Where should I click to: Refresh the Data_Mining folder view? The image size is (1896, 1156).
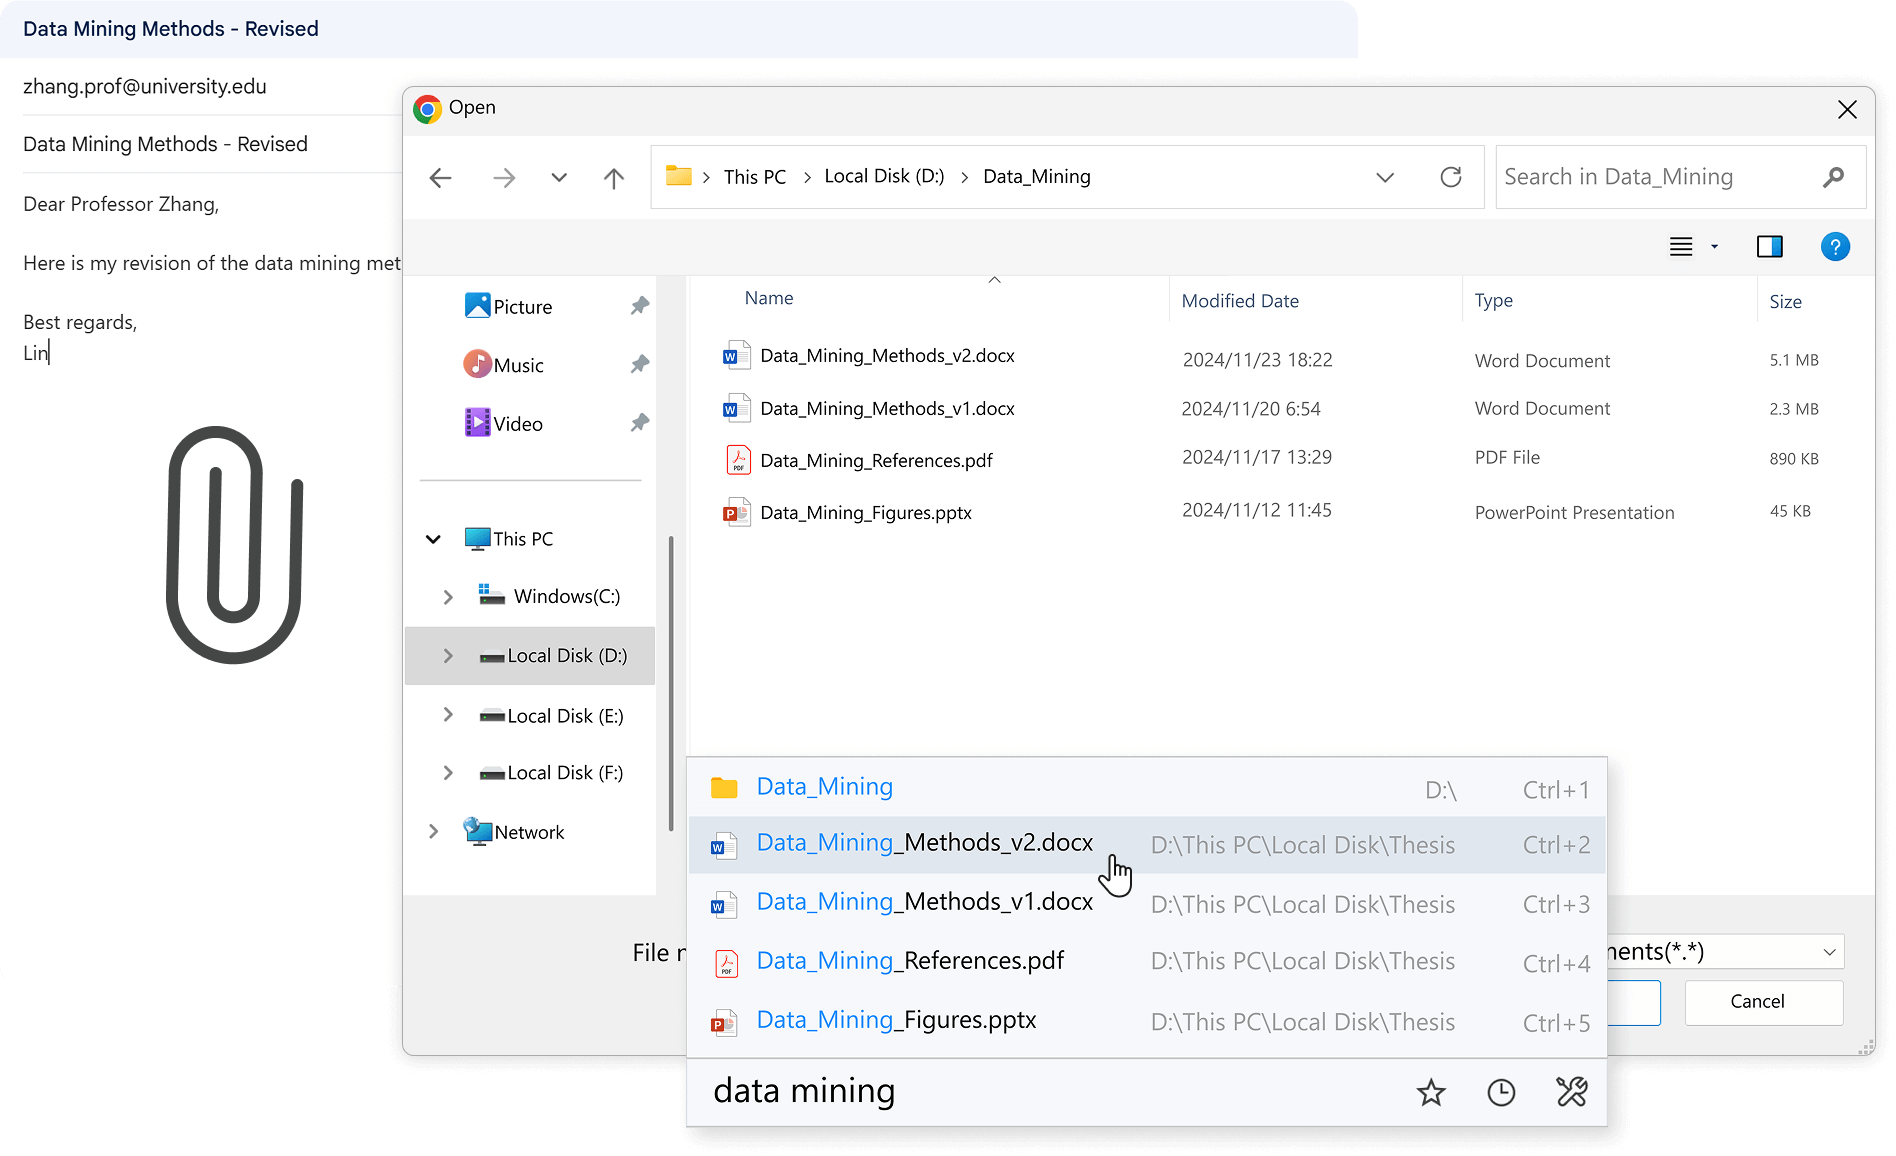(1451, 177)
